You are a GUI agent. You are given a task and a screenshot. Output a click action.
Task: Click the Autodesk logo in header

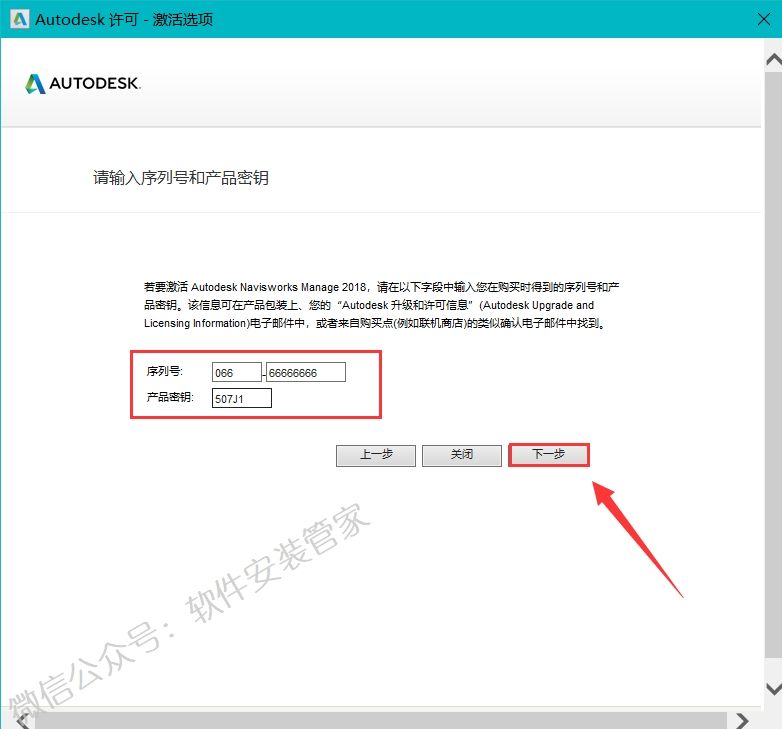coord(83,84)
